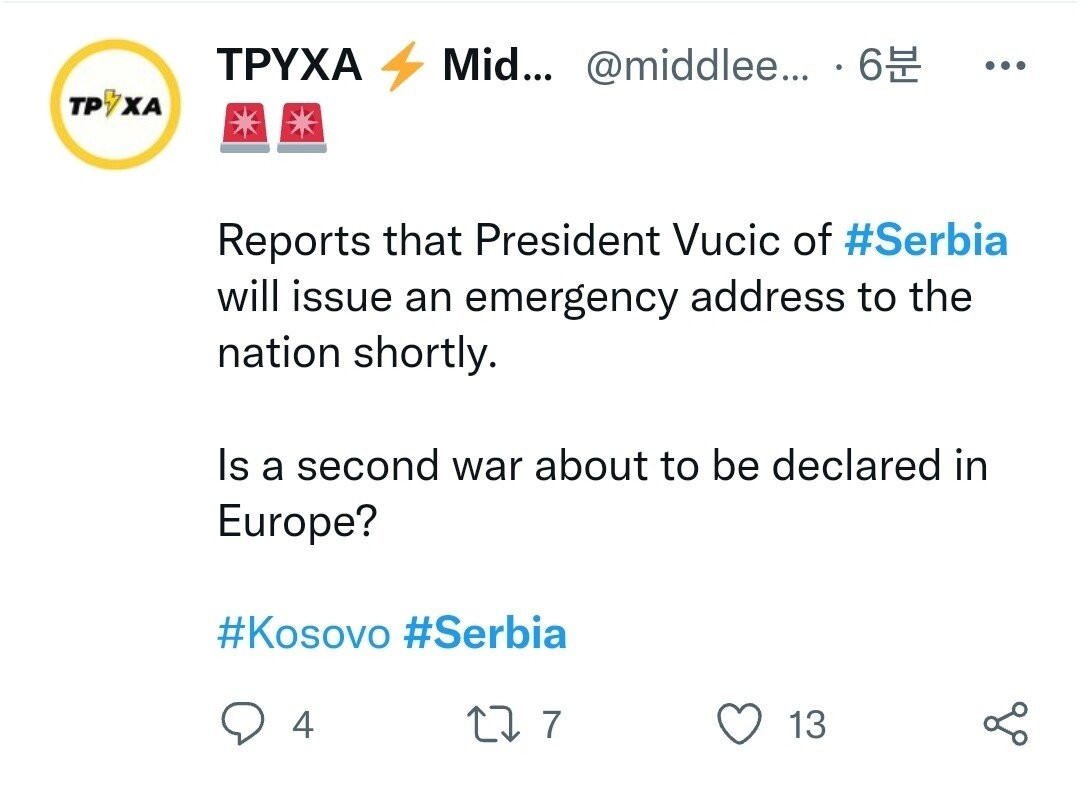Click #Serbia hashtag after "President Vucic of"
Screen dimensions: 1080x800
[x=926, y=241]
